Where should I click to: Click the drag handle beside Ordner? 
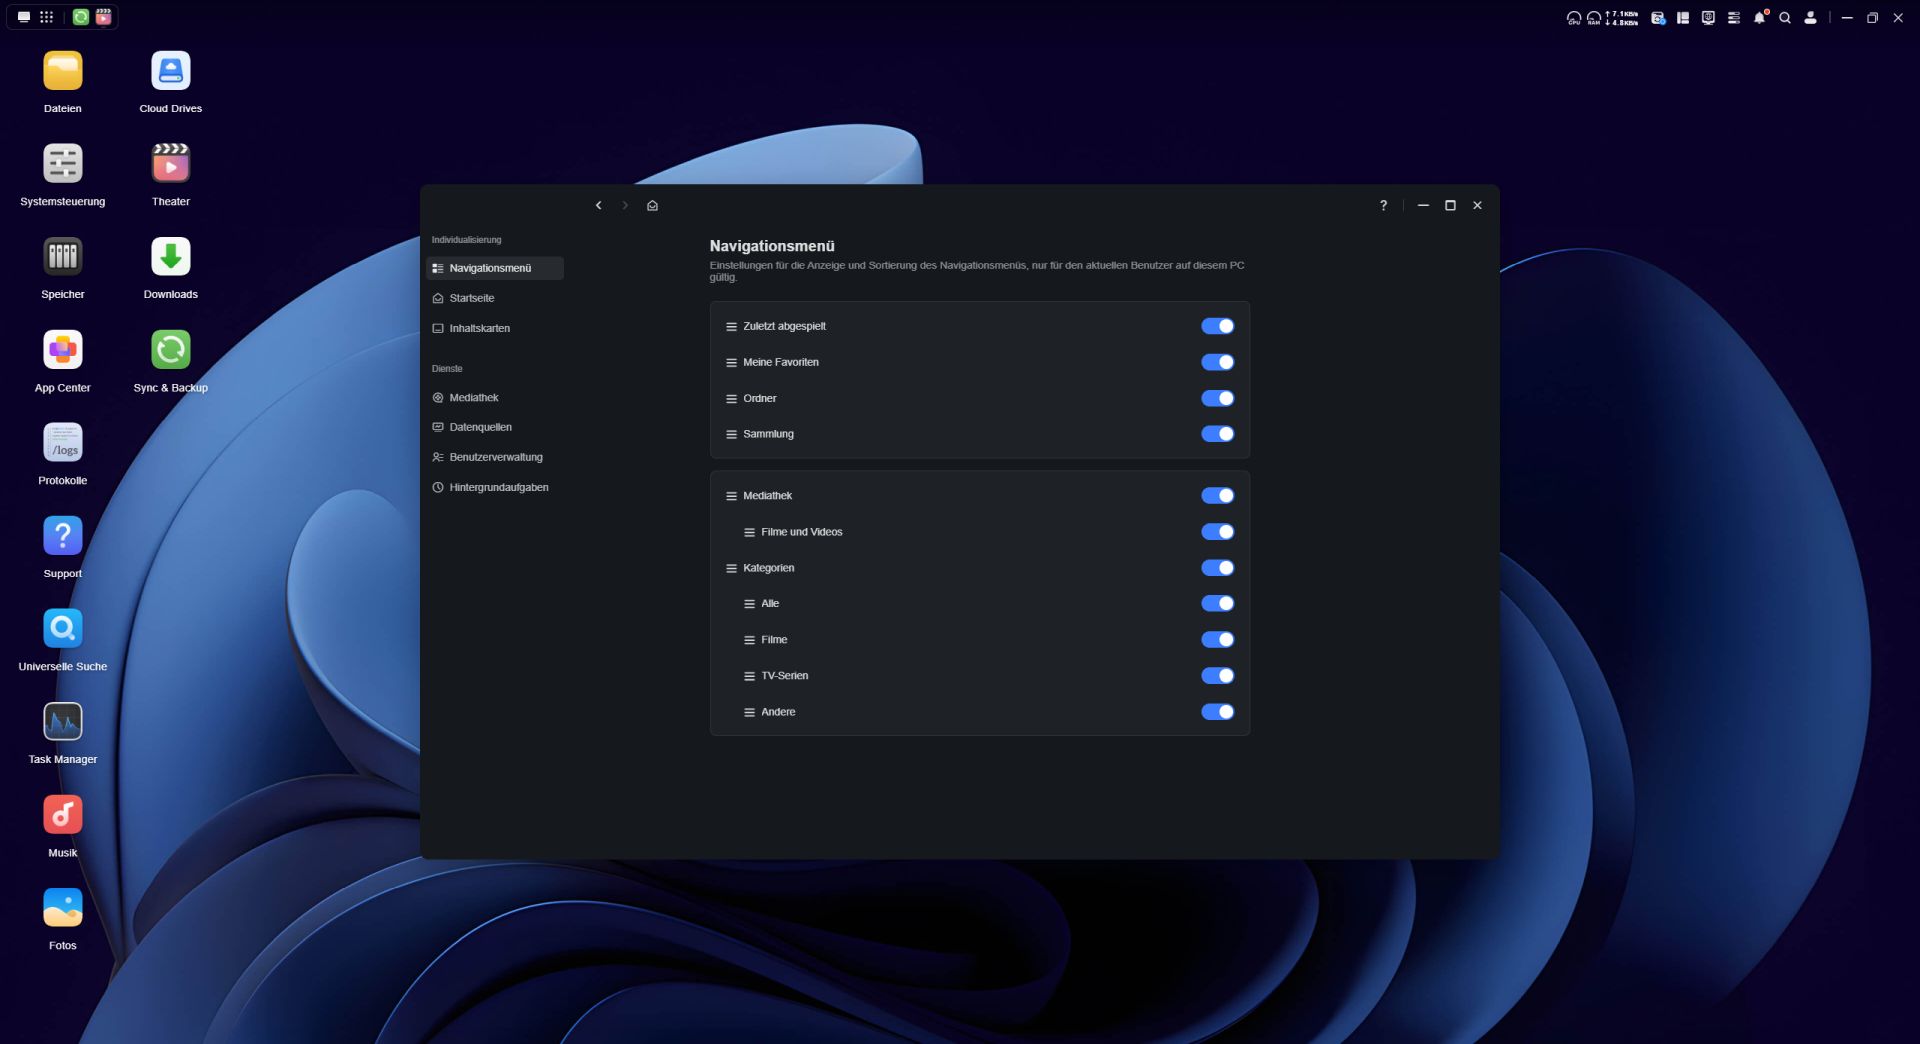731,399
